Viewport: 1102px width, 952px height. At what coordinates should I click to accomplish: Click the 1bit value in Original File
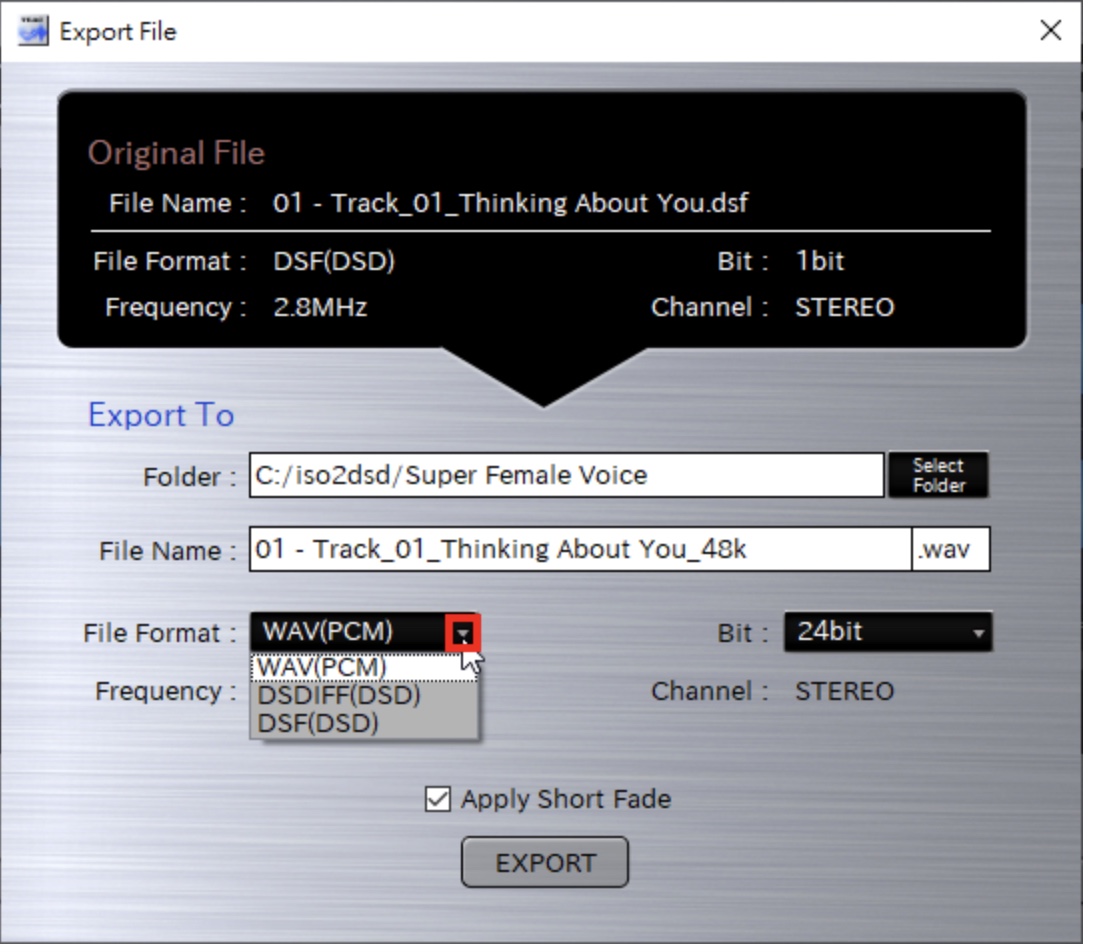pyautogui.click(x=819, y=261)
